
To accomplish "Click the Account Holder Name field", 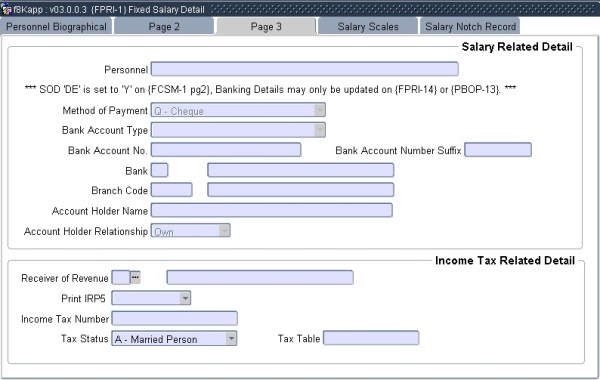I will click(272, 210).
